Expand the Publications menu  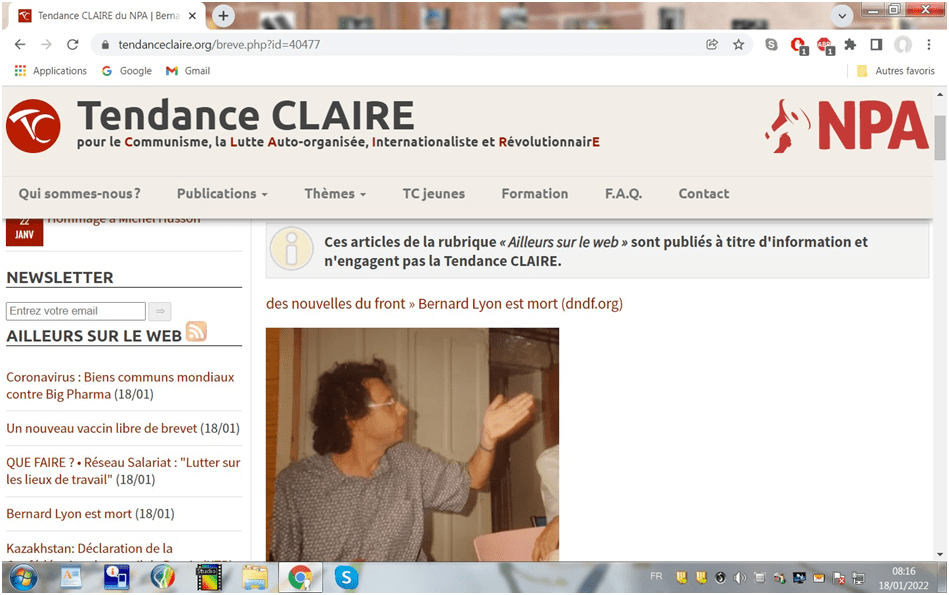(222, 194)
